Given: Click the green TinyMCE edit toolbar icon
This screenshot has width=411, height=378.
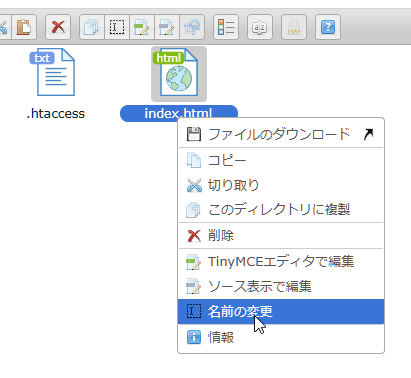Looking at the screenshot, I should 142,27.
